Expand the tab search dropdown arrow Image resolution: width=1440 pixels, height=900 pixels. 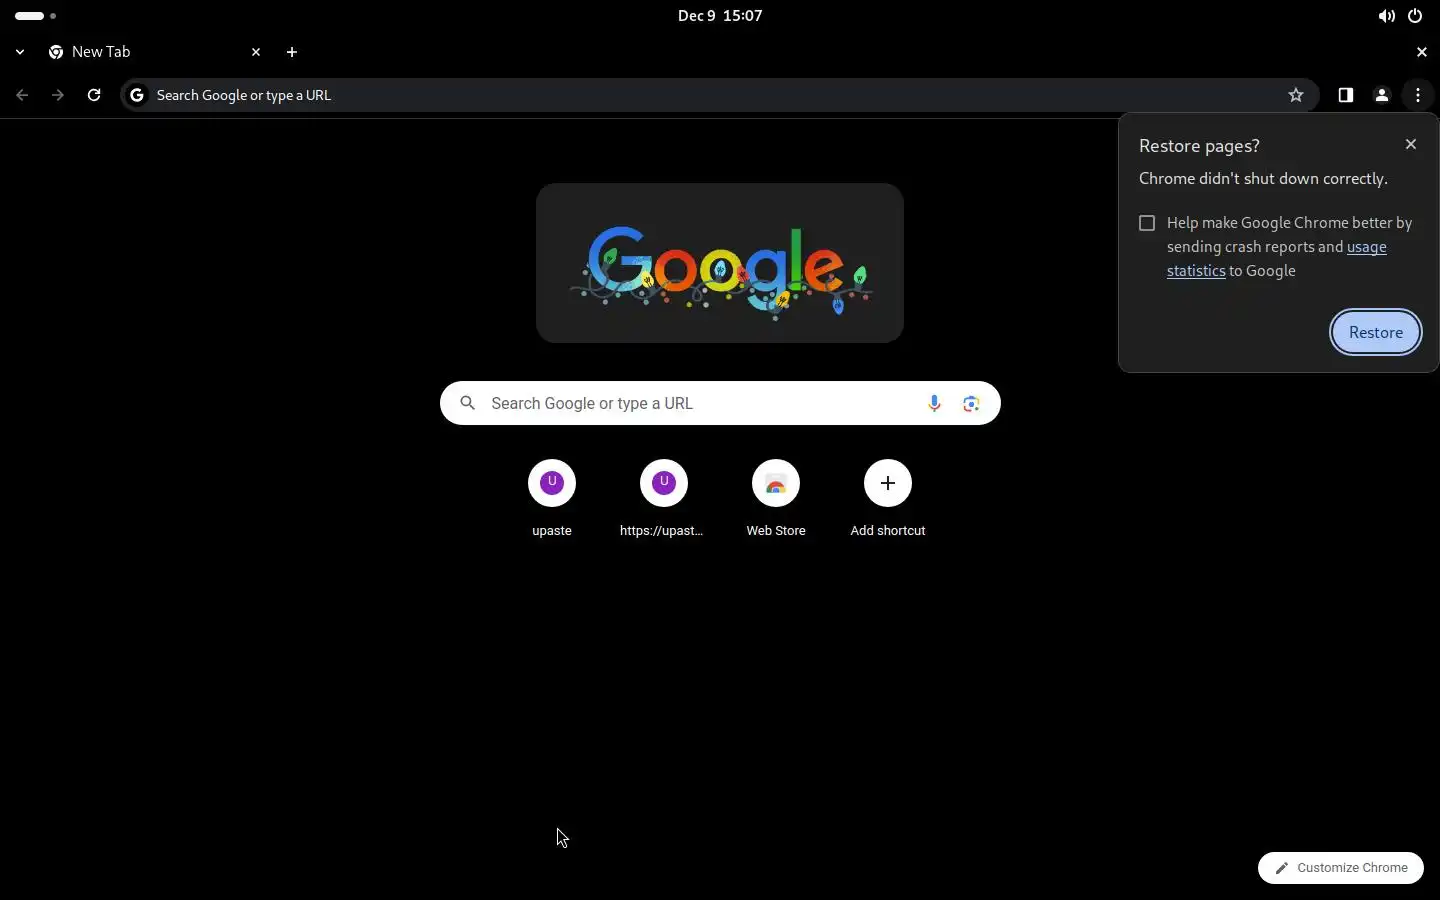pyautogui.click(x=20, y=52)
